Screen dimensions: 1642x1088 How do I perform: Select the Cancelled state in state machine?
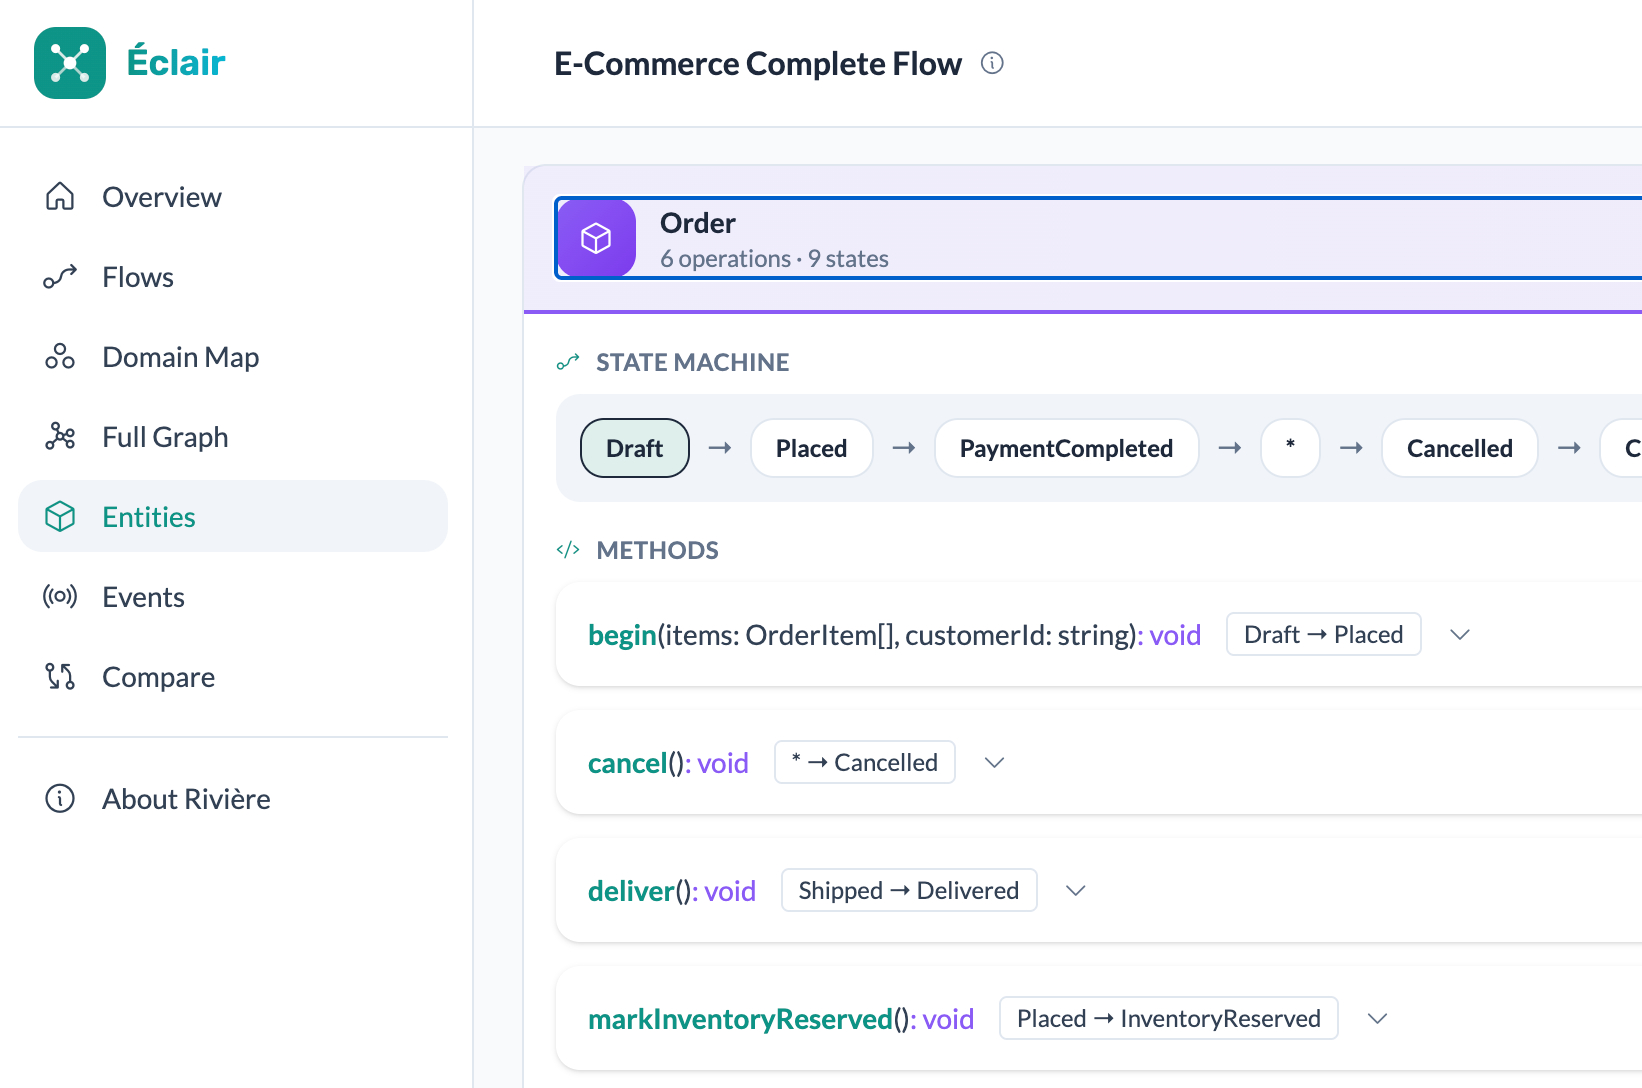pos(1459,449)
